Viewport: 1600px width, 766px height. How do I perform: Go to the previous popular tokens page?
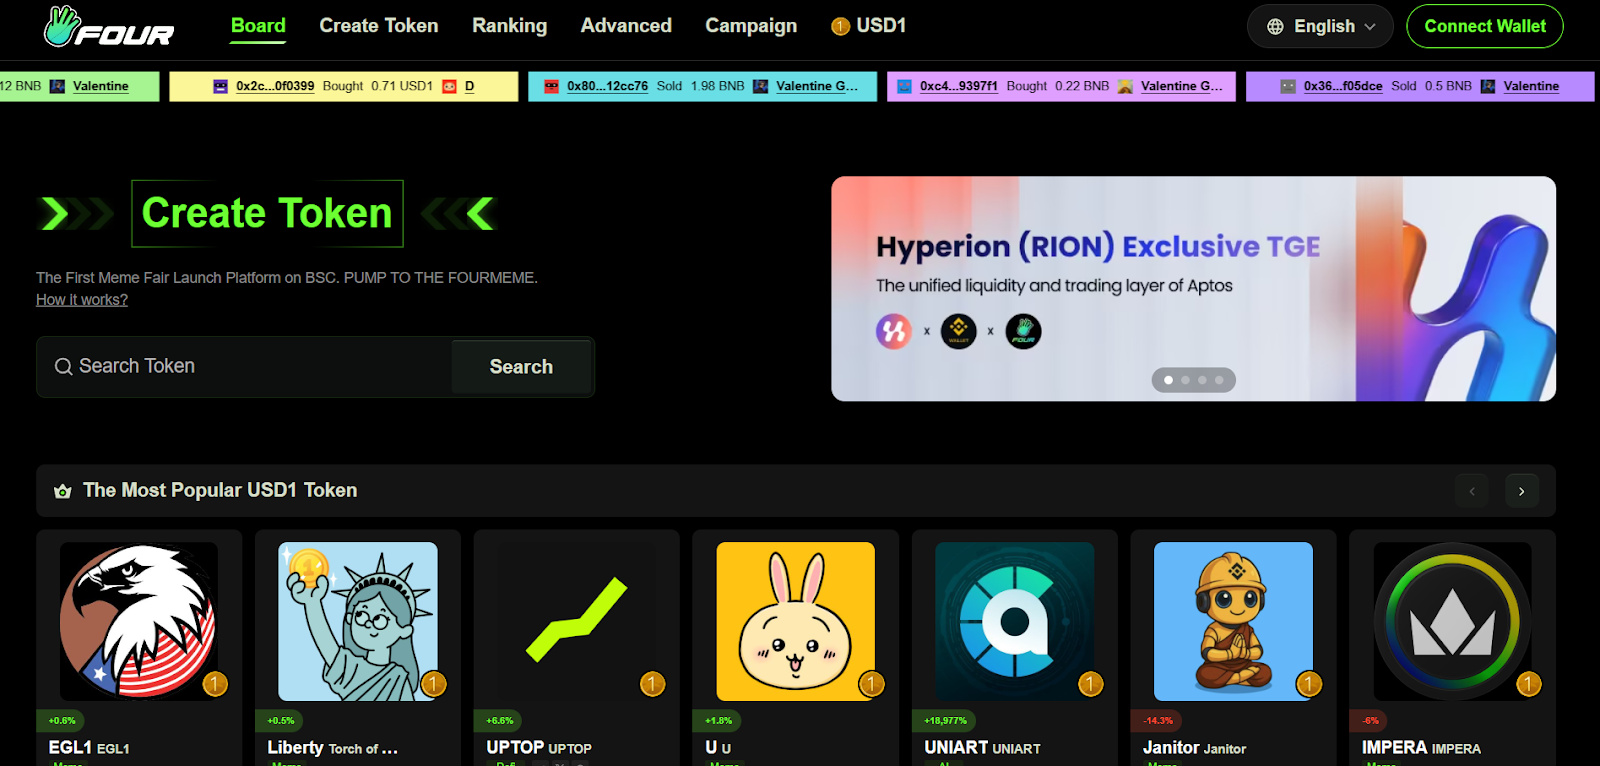click(1472, 491)
